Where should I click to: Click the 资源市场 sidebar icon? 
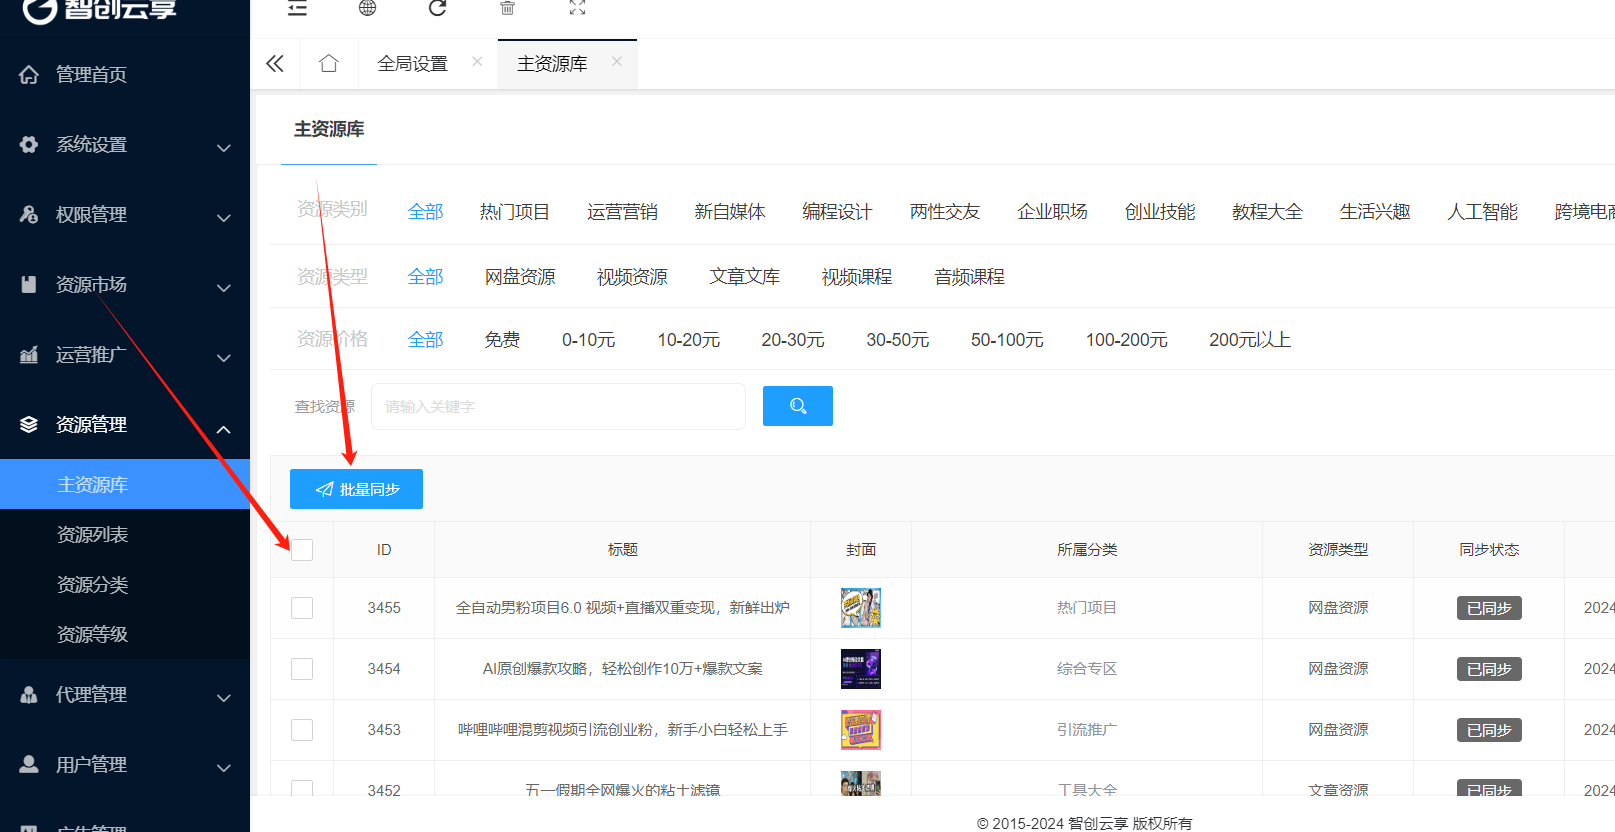tap(29, 284)
